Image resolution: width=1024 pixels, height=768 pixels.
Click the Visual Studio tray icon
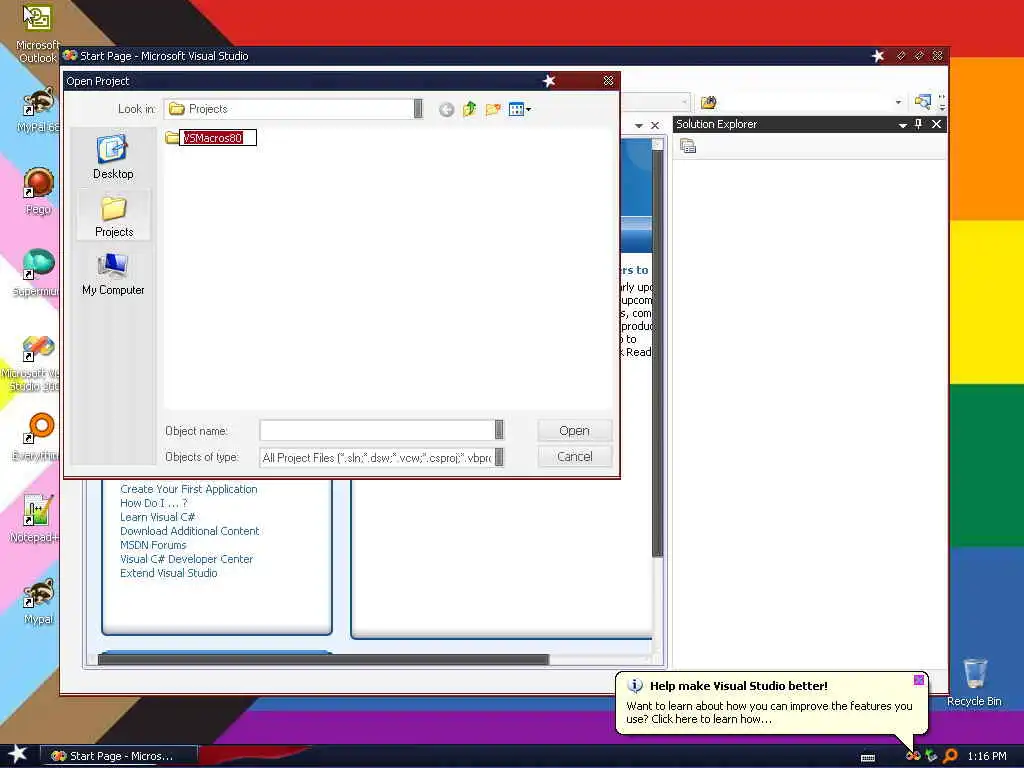coord(913,756)
